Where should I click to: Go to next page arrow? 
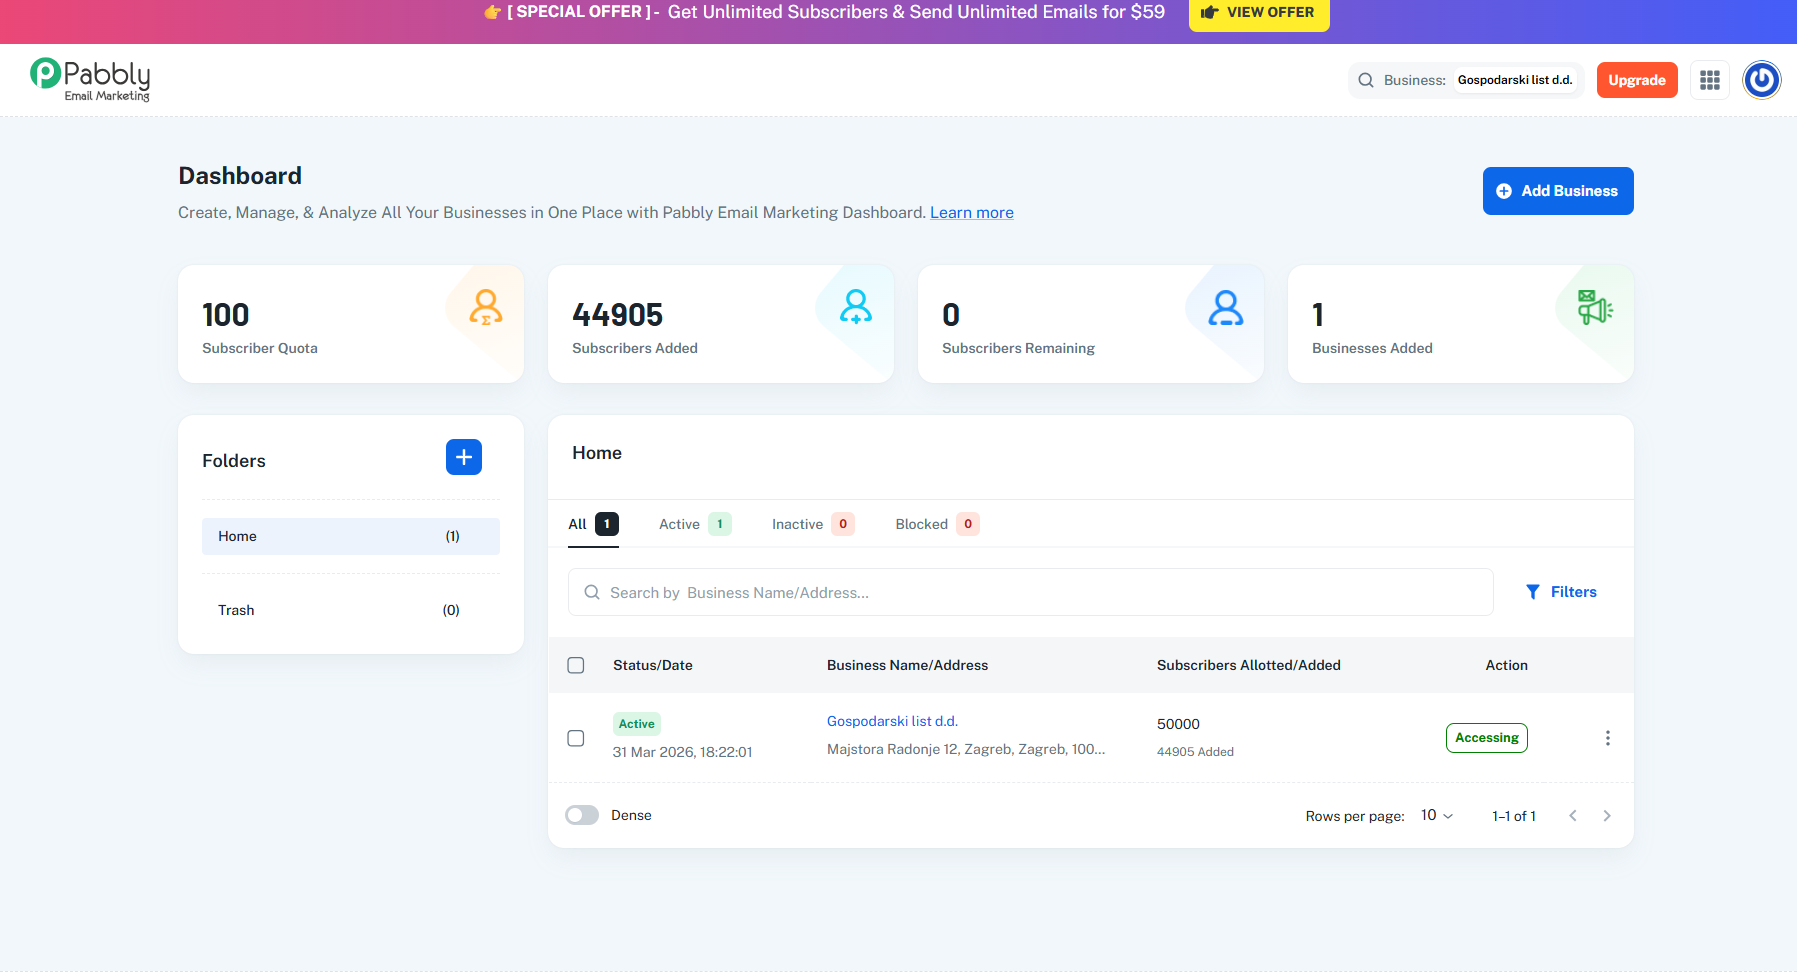[1607, 816]
